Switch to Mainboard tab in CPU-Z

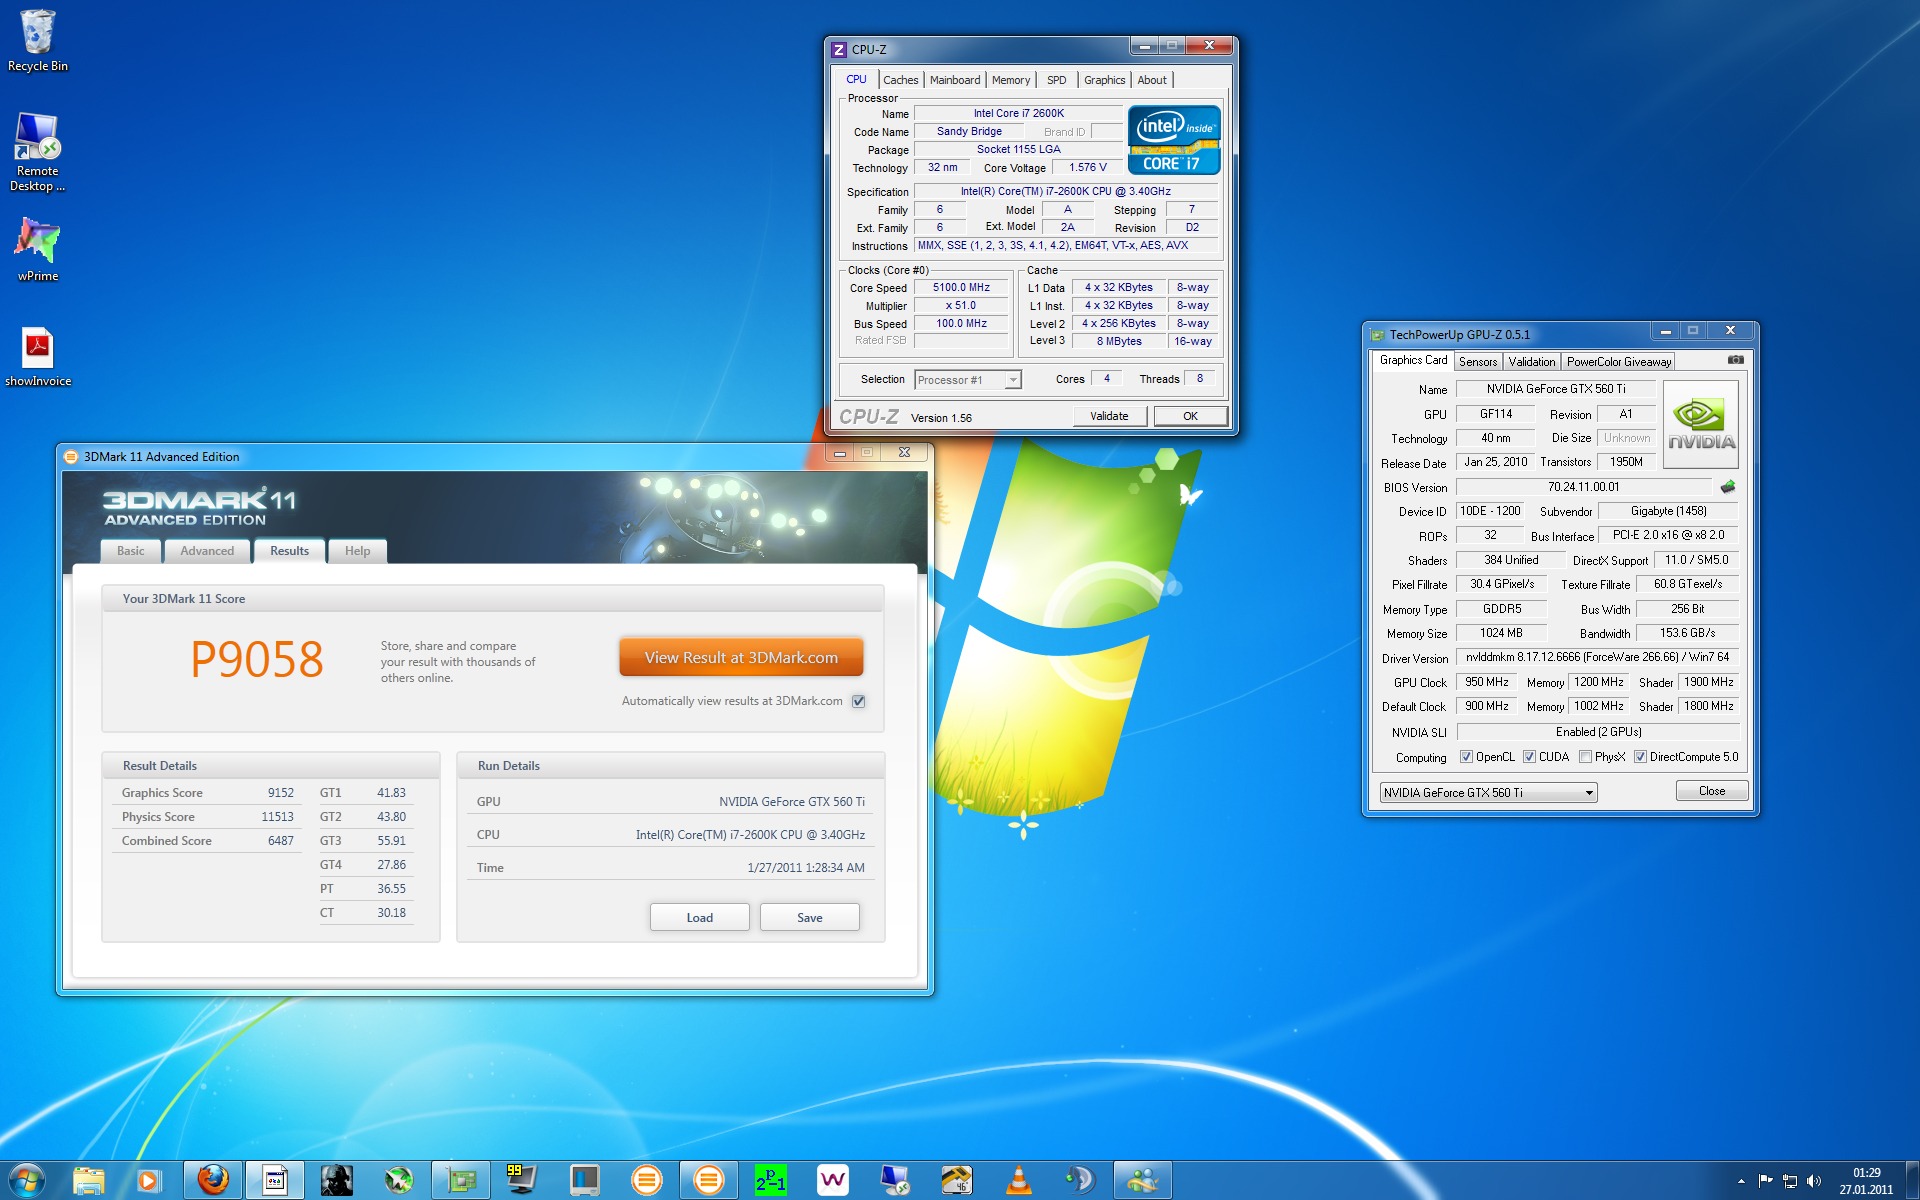(955, 80)
